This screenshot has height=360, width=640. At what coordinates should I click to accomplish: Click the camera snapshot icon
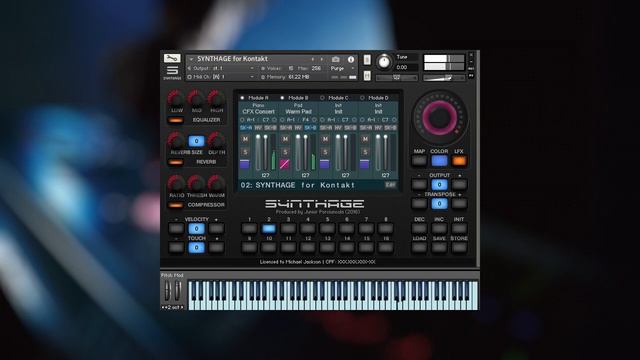pyautogui.click(x=336, y=59)
